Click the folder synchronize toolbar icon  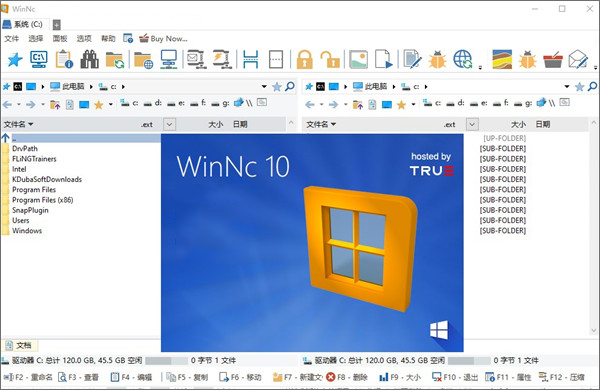click(115, 60)
